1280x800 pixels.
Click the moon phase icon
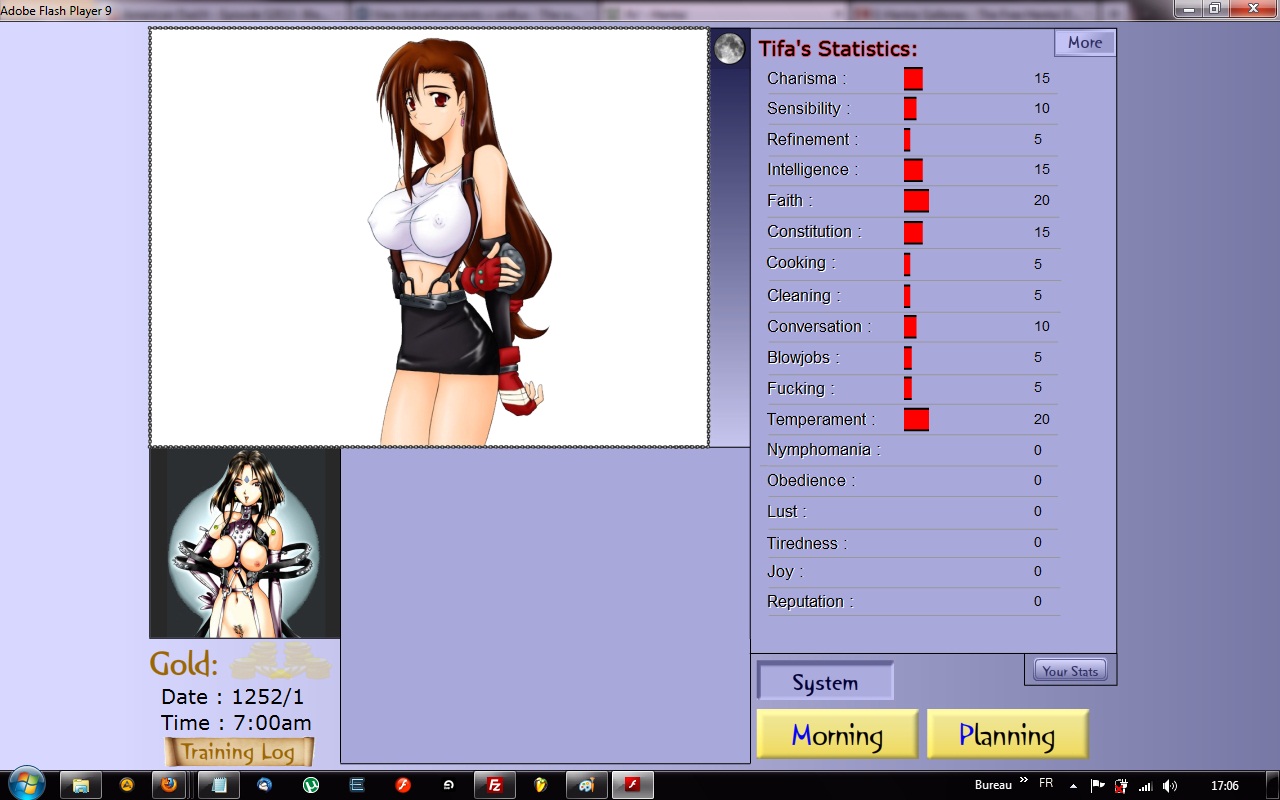pos(729,48)
